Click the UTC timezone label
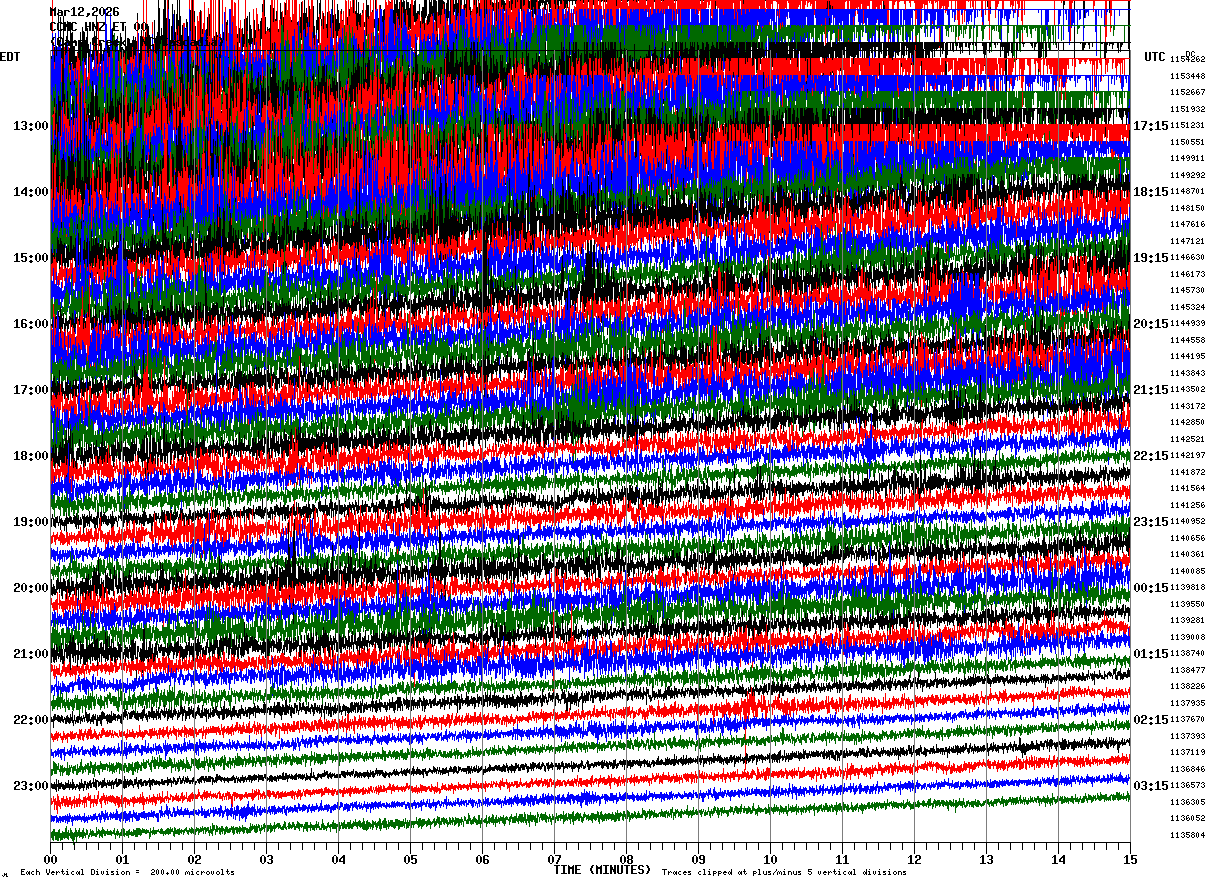The width and height of the screenshot is (1210, 886). pyautogui.click(x=1155, y=57)
